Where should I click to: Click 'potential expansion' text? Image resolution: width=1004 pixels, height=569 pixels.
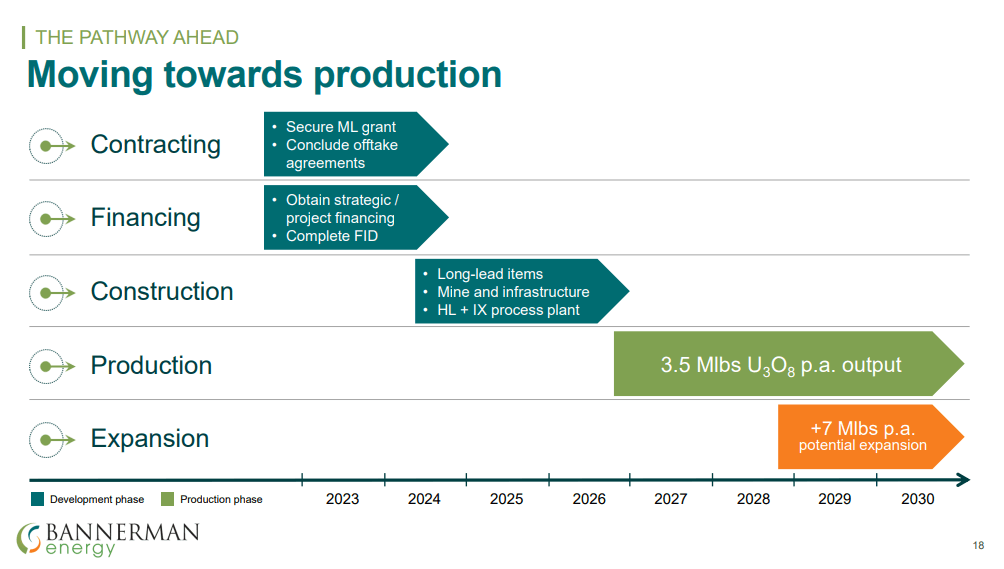(862, 445)
